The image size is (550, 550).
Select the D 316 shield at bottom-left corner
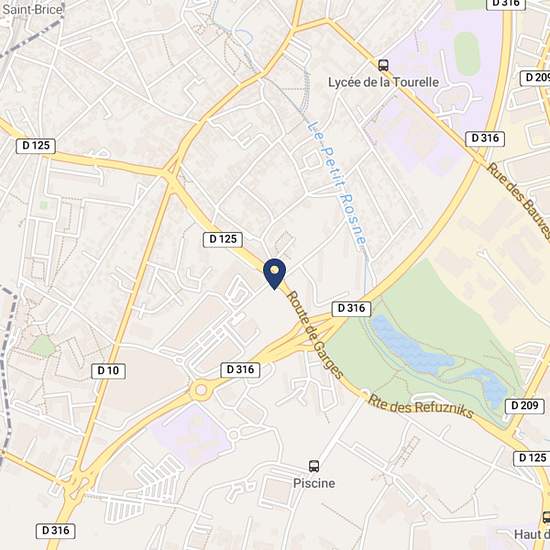(55, 531)
